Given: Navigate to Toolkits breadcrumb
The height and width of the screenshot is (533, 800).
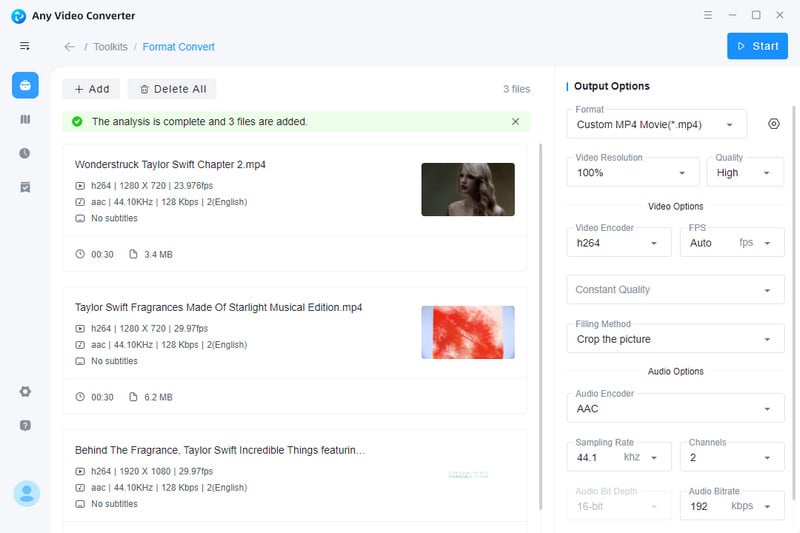Looking at the screenshot, I should click(110, 47).
